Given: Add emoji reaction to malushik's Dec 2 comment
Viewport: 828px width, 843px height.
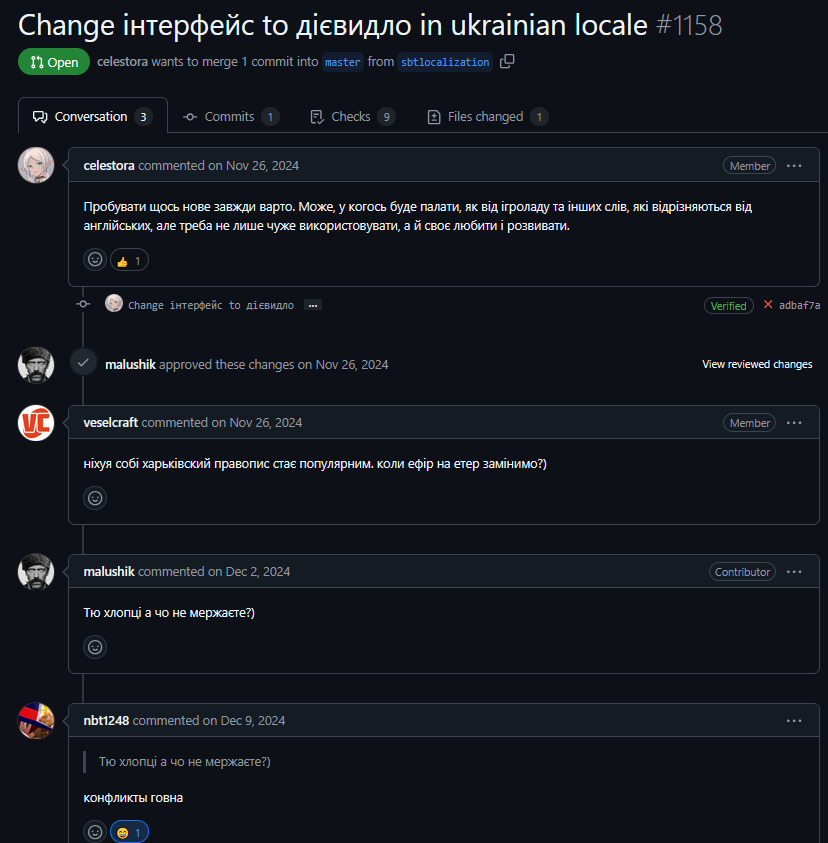Looking at the screenshot, I should click(x=95, y=646).
